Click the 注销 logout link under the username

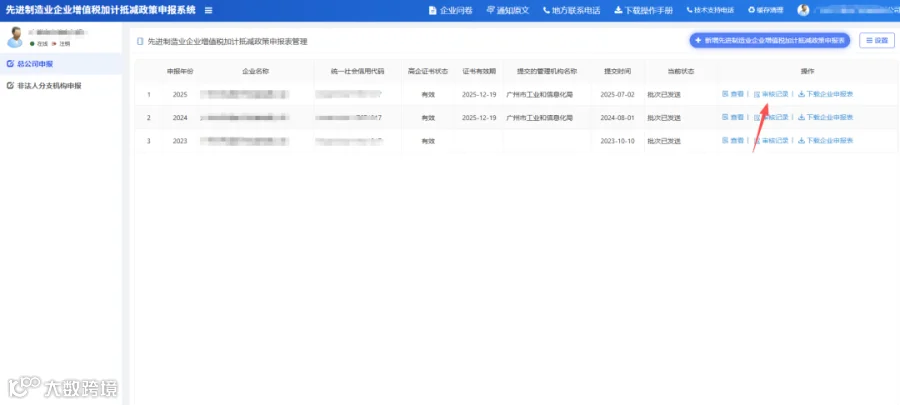coord(61,44)
